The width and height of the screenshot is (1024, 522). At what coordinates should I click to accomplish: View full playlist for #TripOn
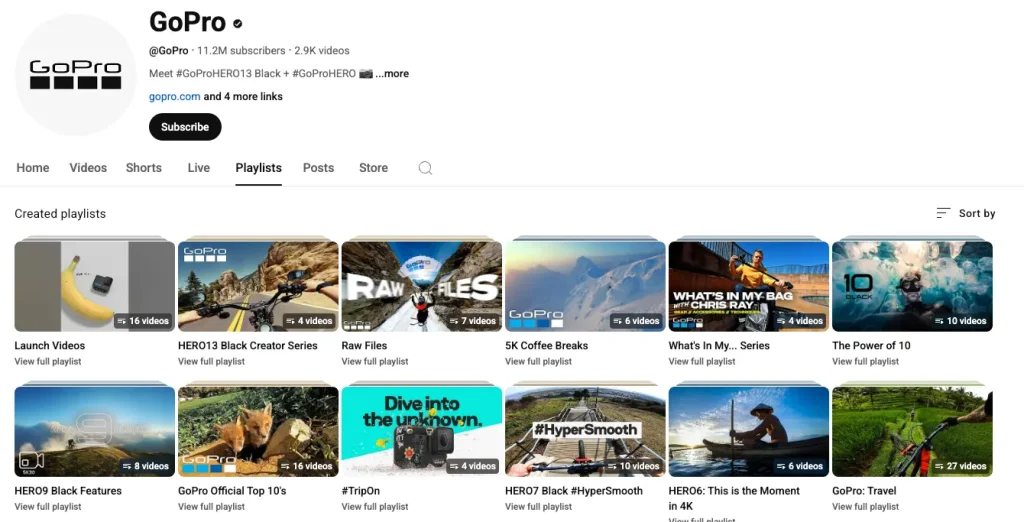(x=375, y=506)
